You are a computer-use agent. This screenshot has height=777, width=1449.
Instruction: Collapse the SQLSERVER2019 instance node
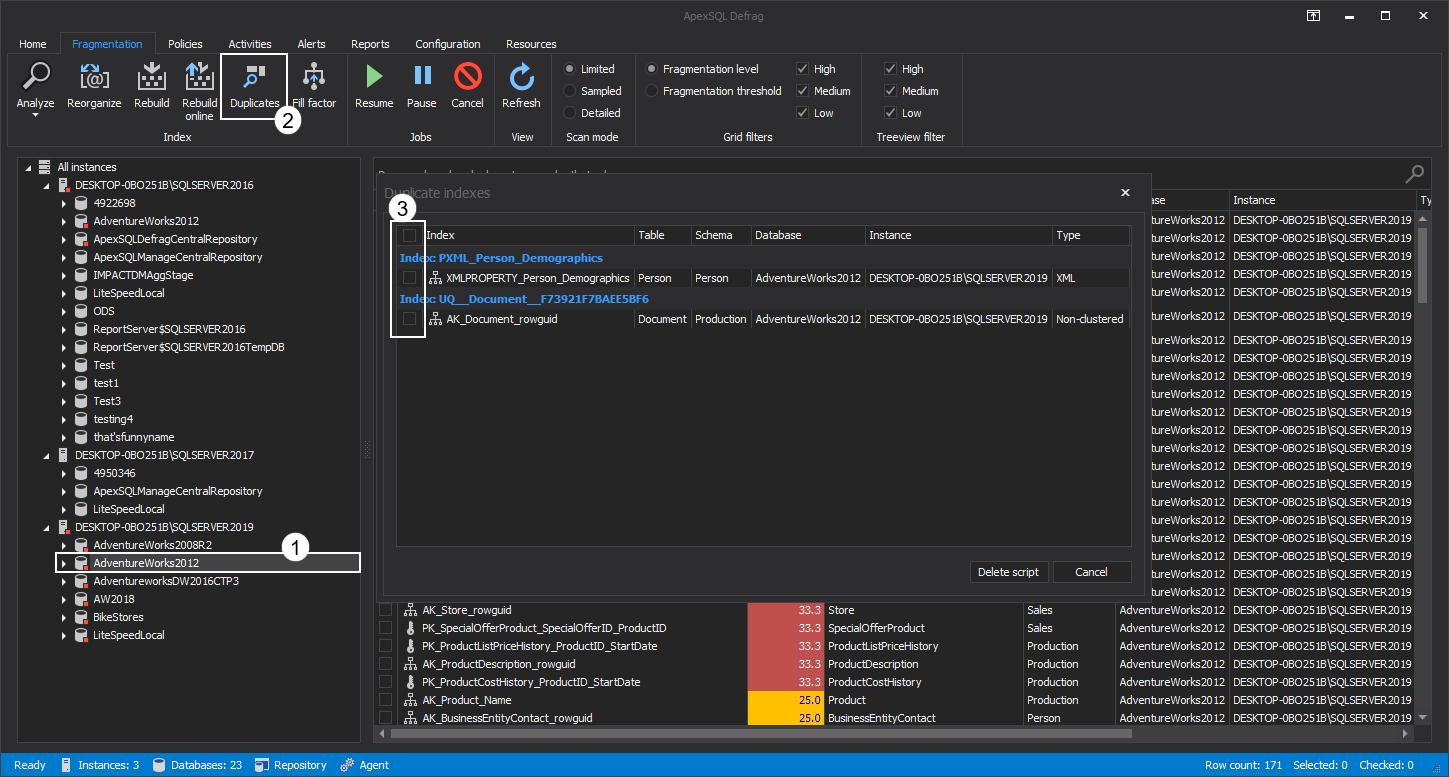(47, 528)
